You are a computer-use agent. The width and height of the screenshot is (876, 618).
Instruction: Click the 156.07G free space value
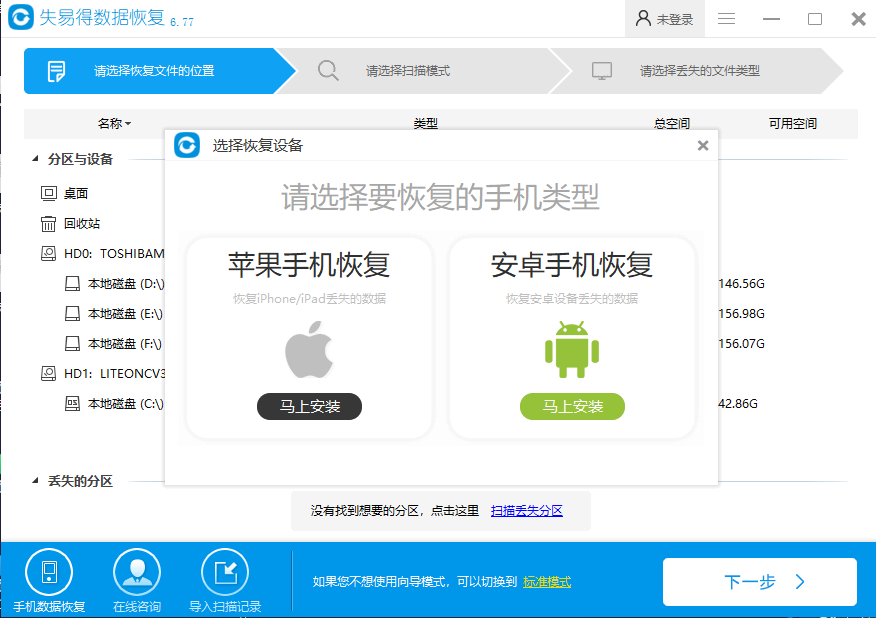(x=741, y=344)
